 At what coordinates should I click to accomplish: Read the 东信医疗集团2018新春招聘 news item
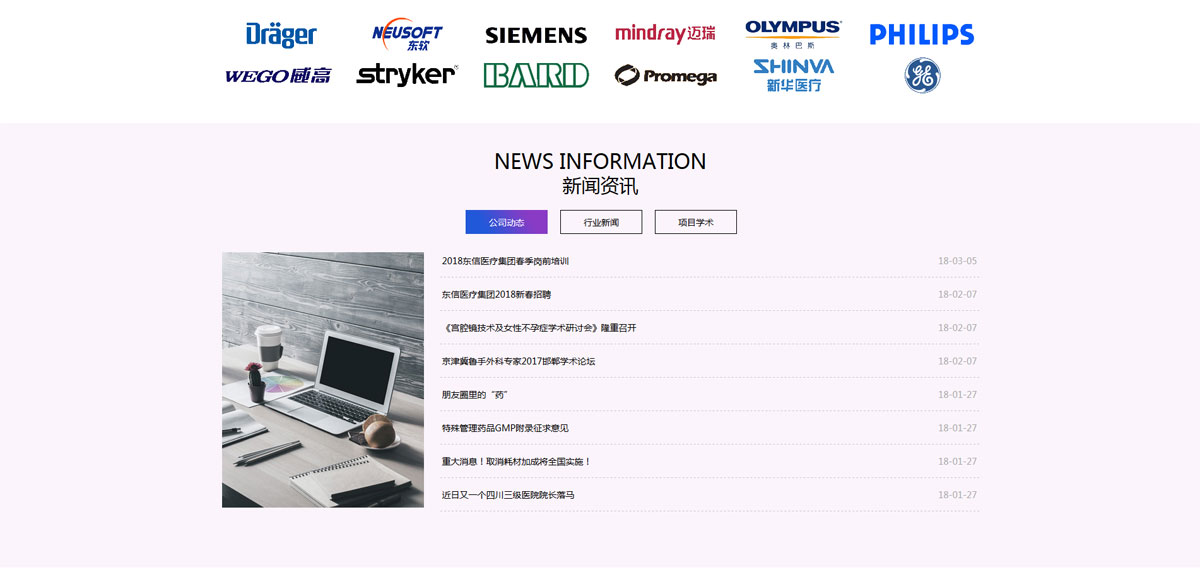coord(496,295)
